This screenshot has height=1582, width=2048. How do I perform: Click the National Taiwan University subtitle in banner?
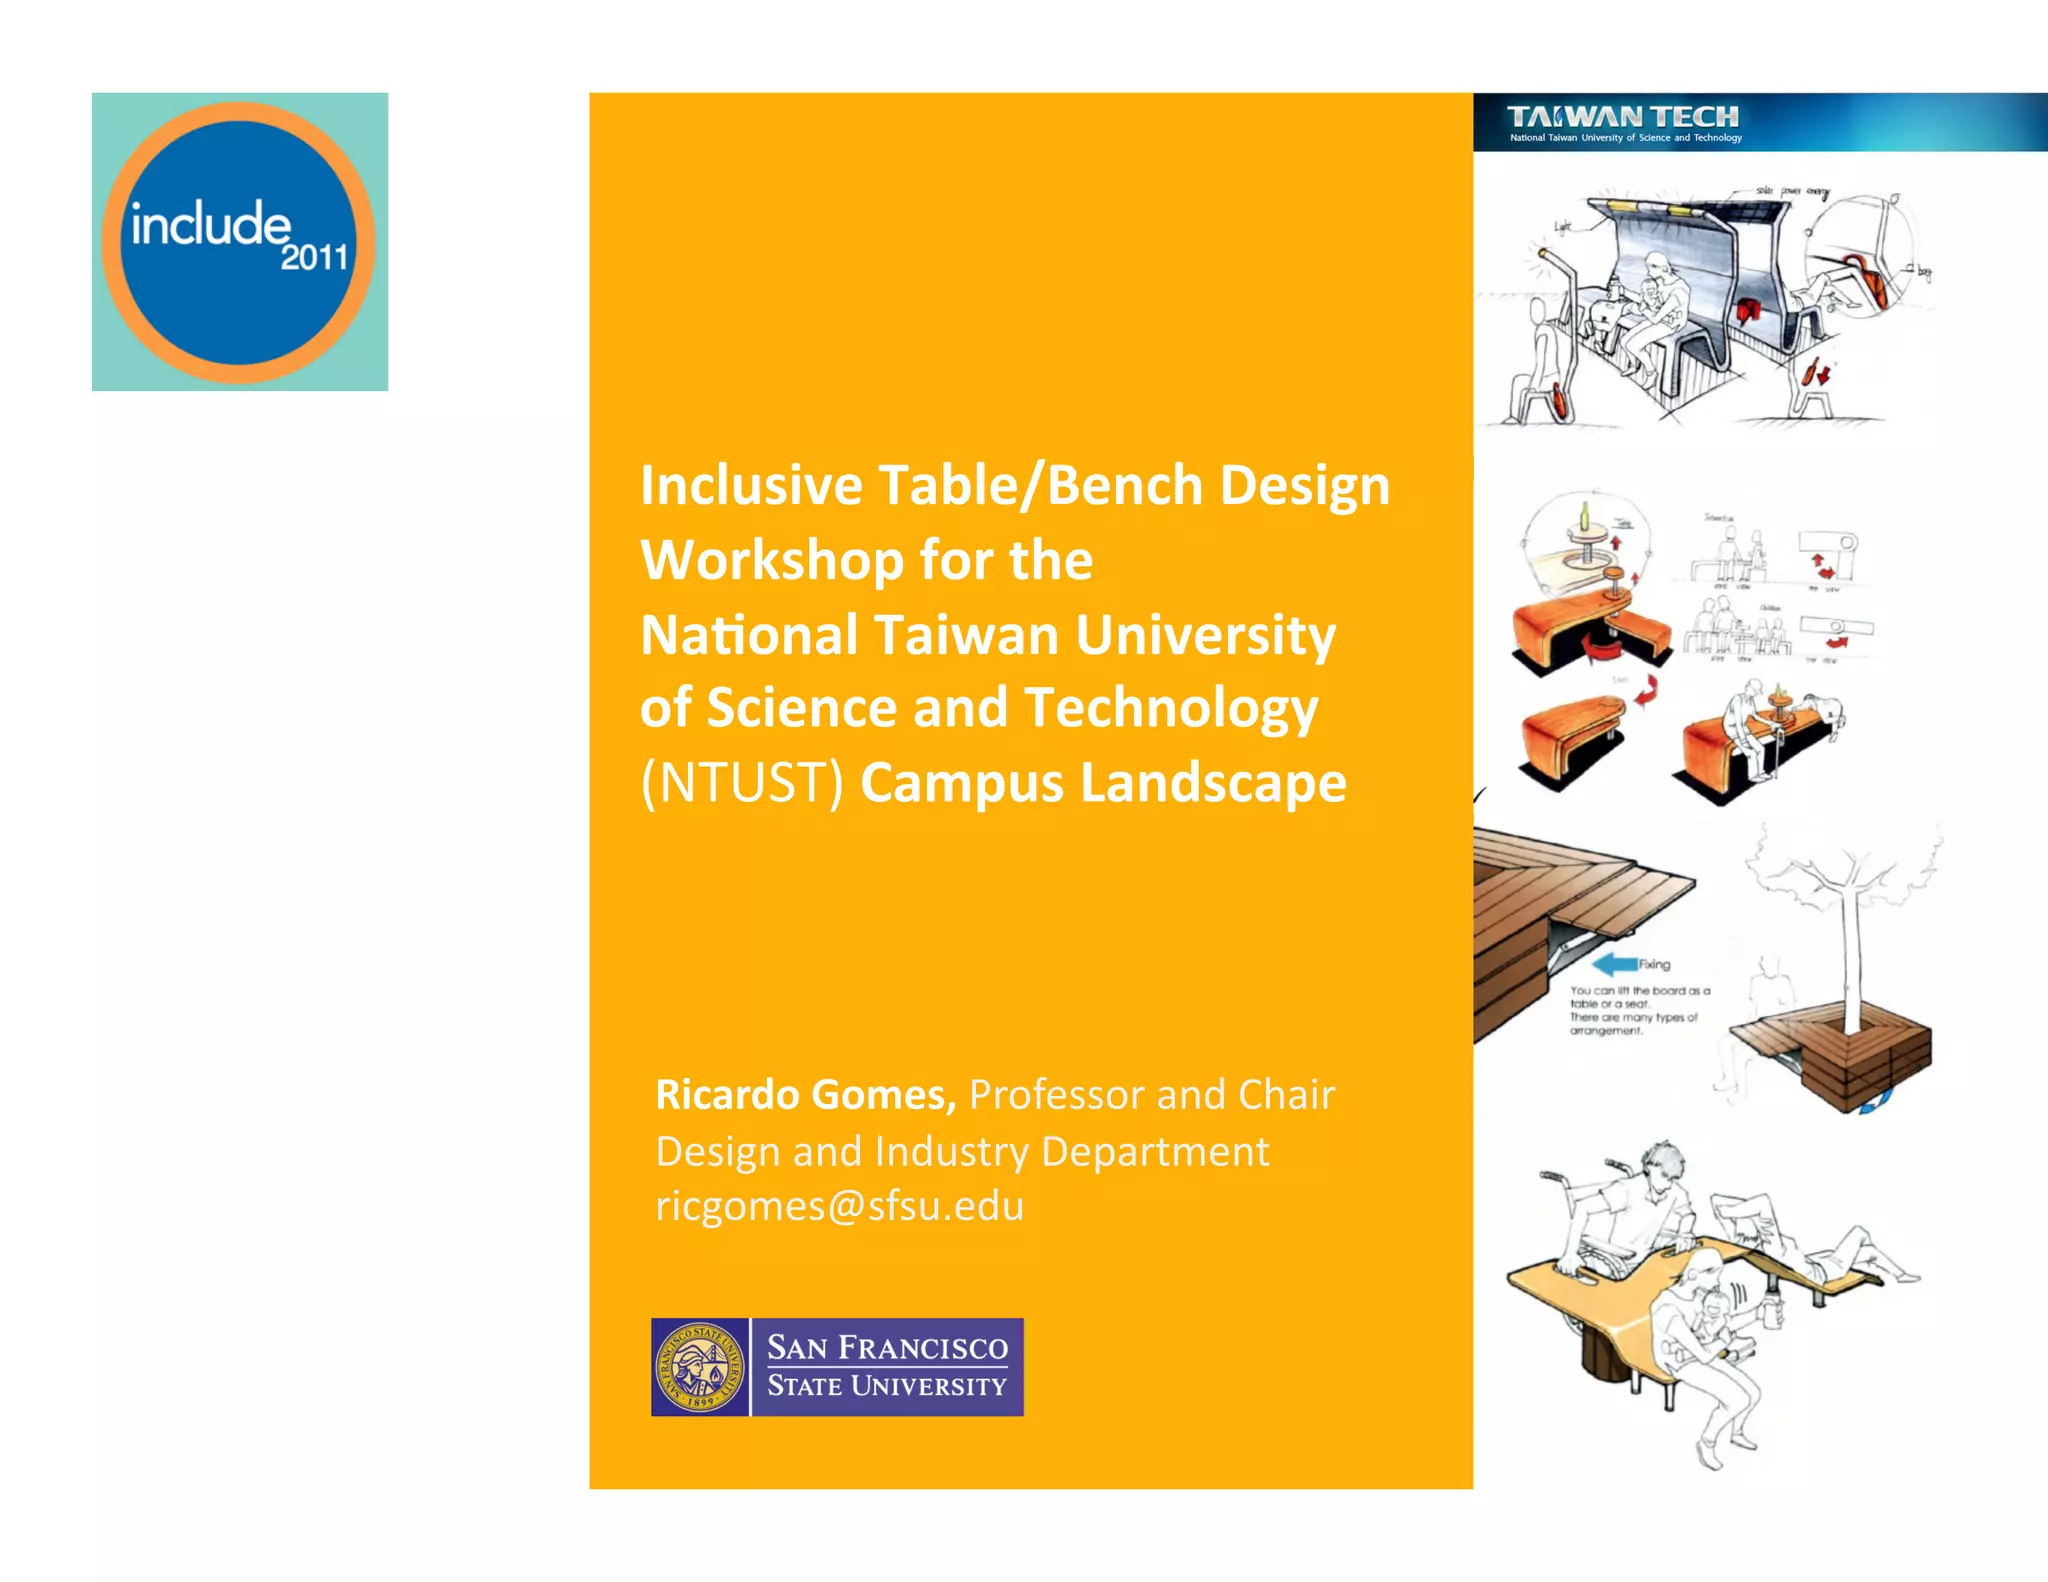(1625, 138)
